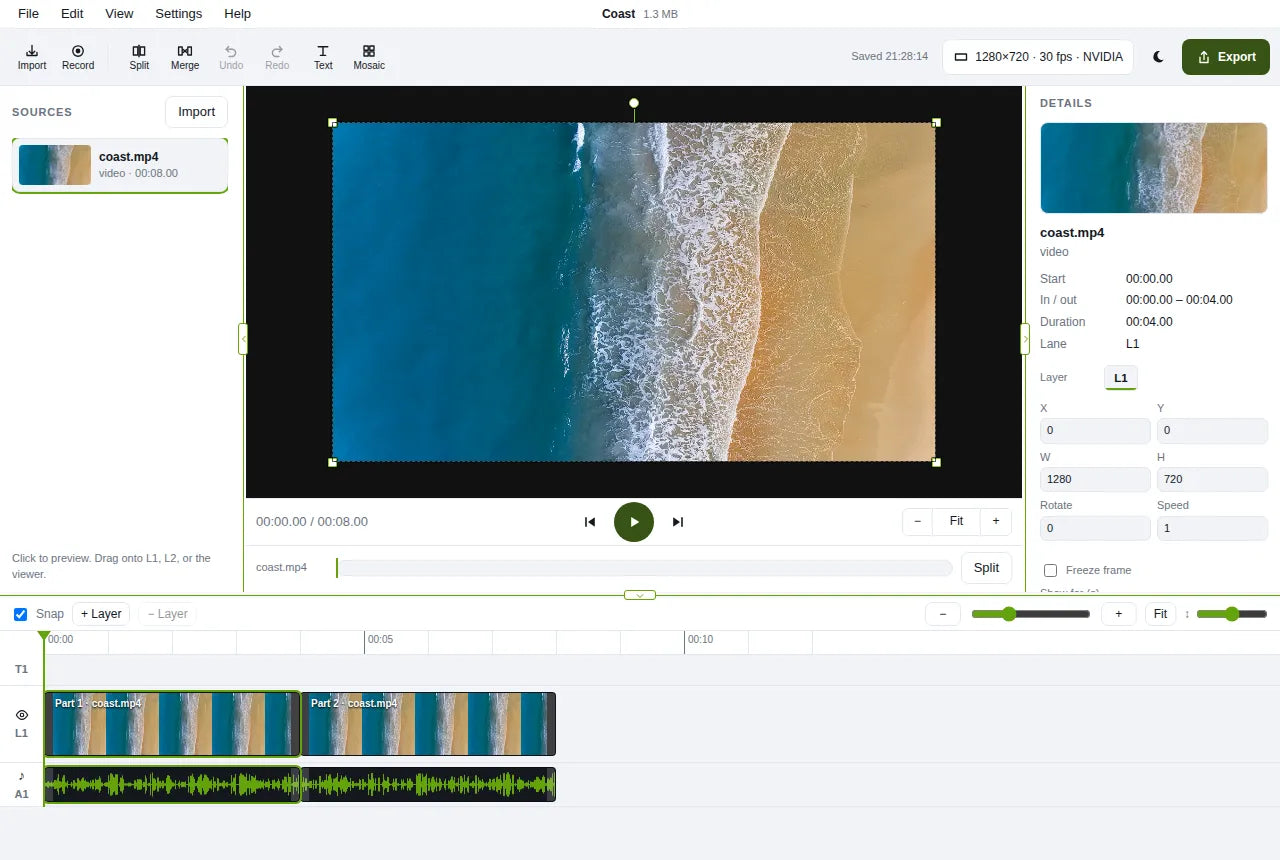The height and width of the screenshot is (860, 1280).
Task: Skip to the previous clip
Action: 590,522
